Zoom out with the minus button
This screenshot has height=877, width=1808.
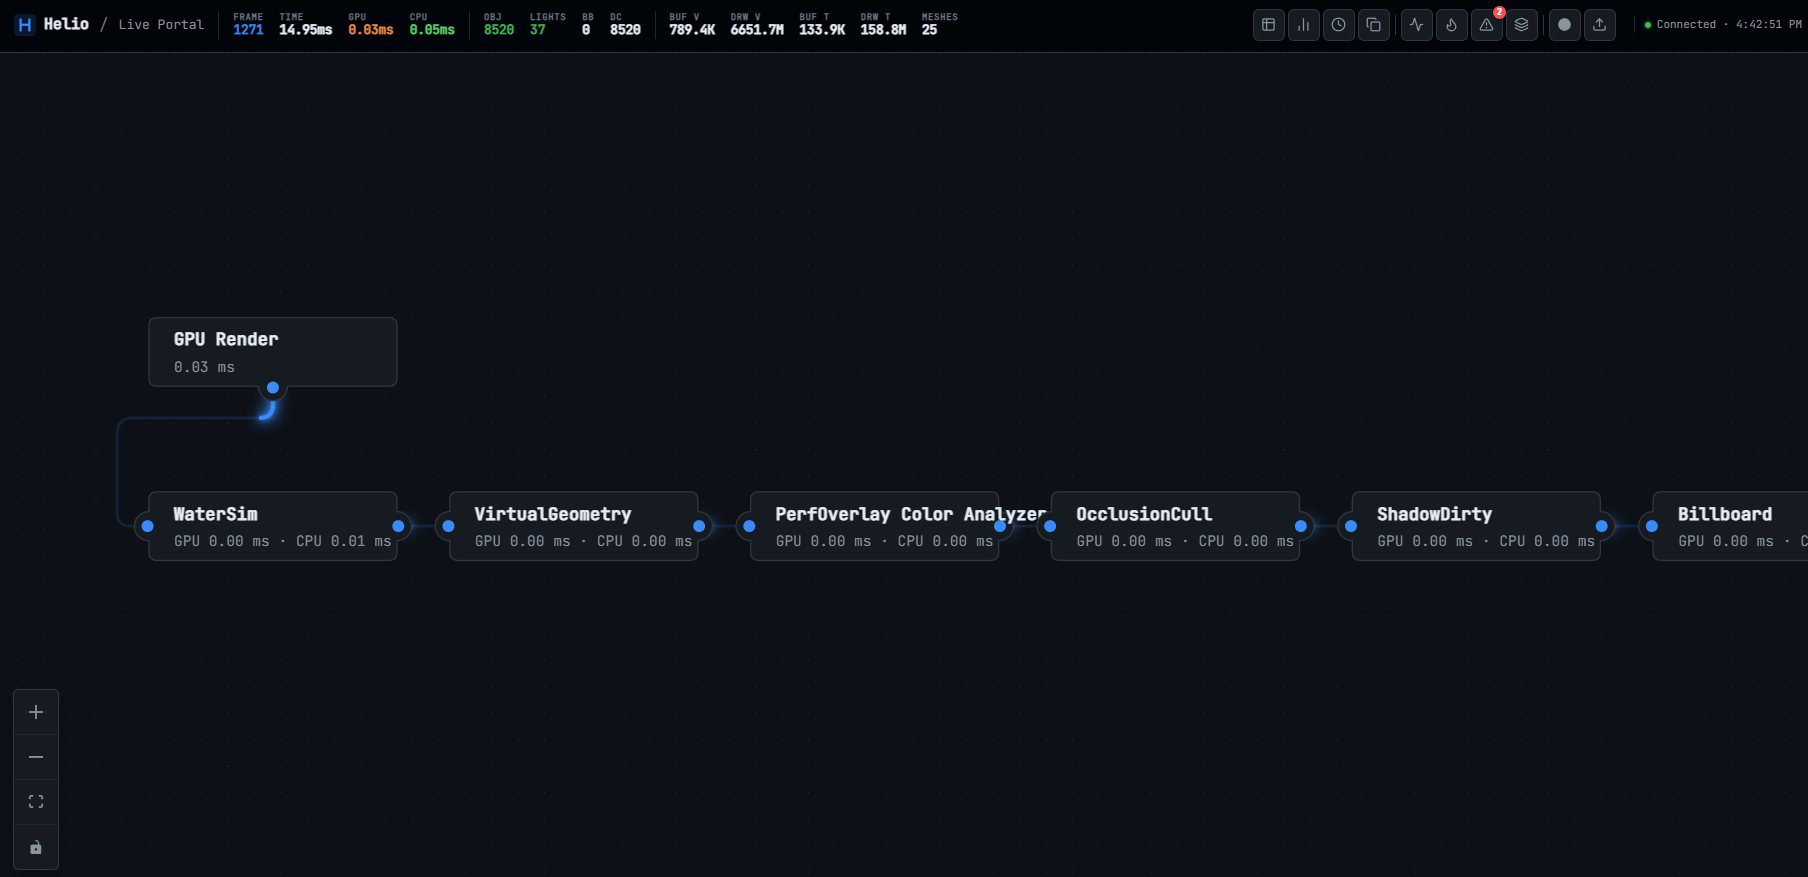[36, 757]
